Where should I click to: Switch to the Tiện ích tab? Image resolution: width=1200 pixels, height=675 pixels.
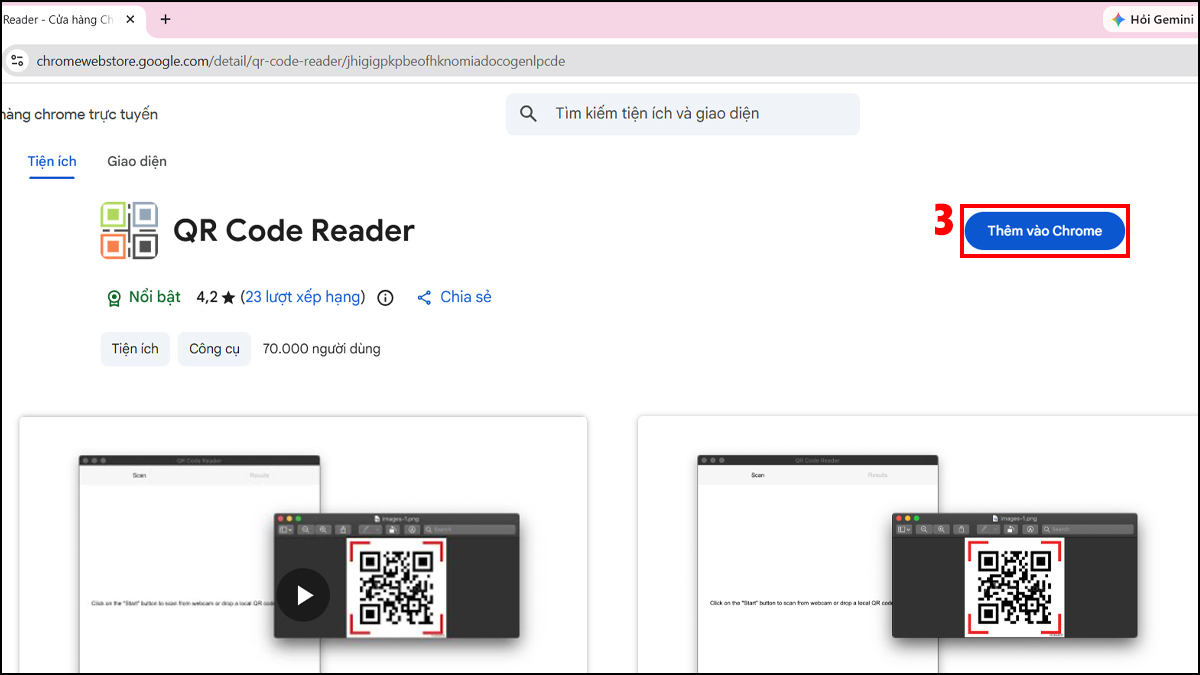click(x=52, y=161)
